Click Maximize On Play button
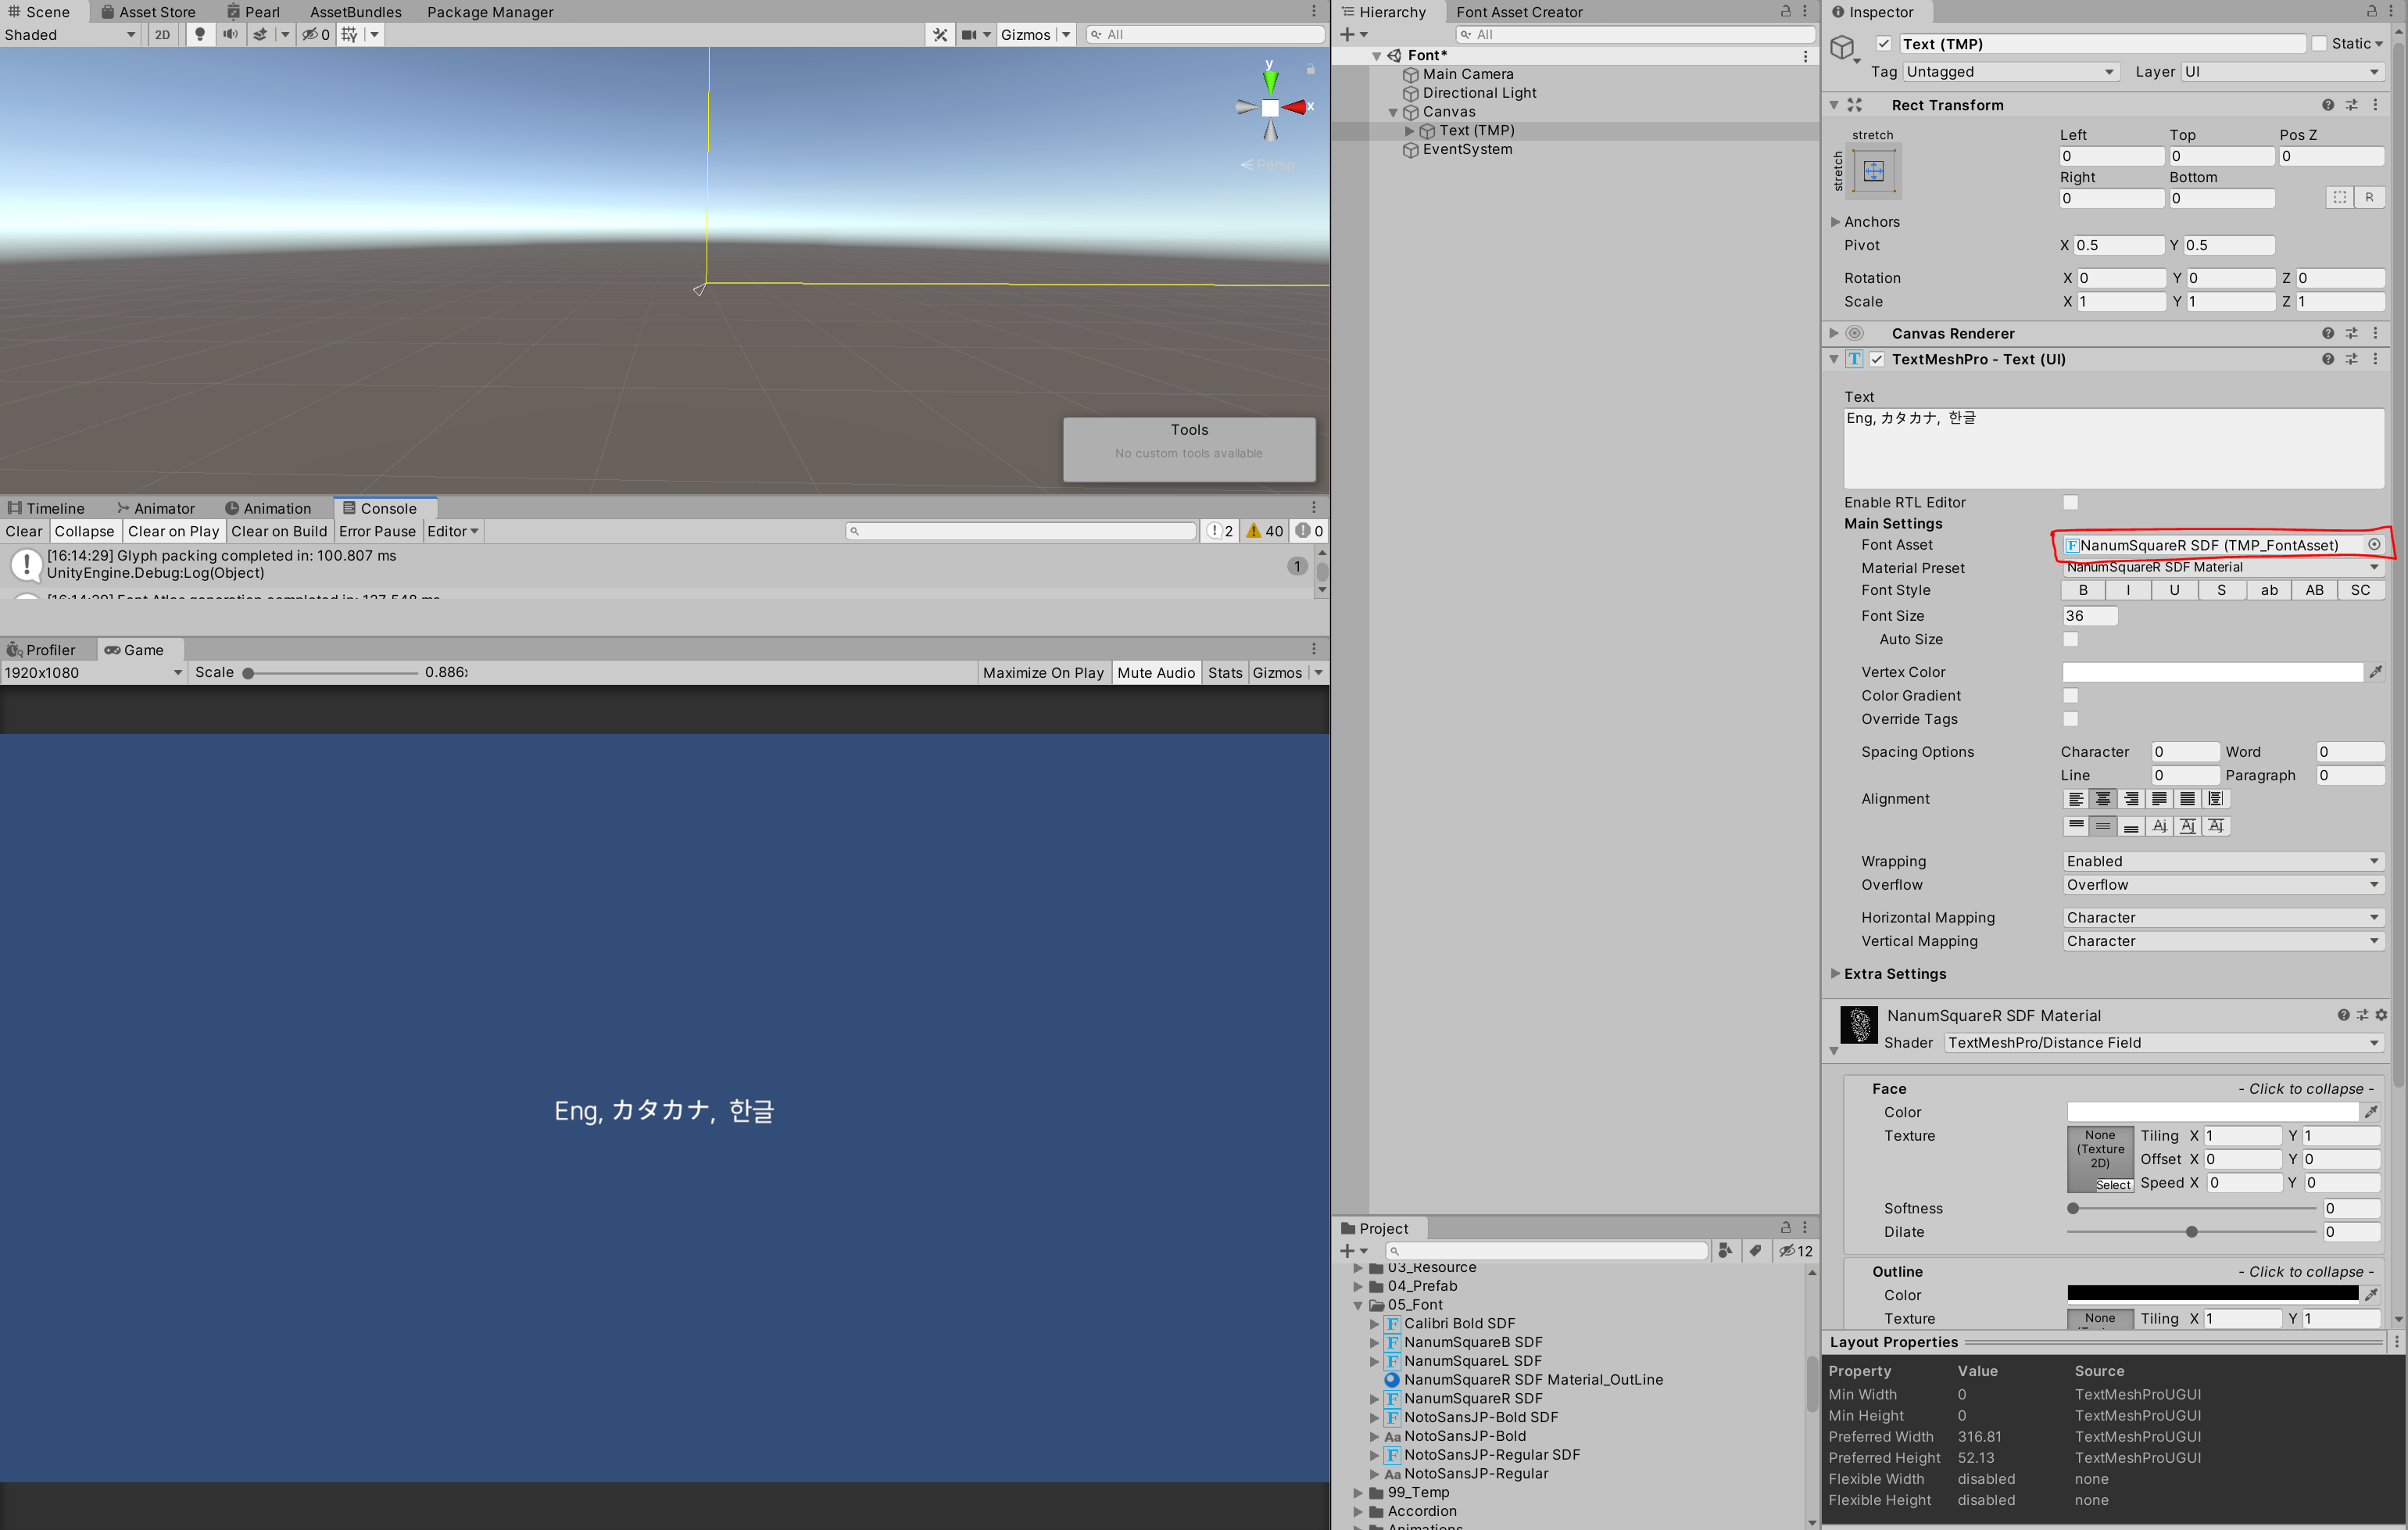The image size is (2408, 1530). (1043, 673)
